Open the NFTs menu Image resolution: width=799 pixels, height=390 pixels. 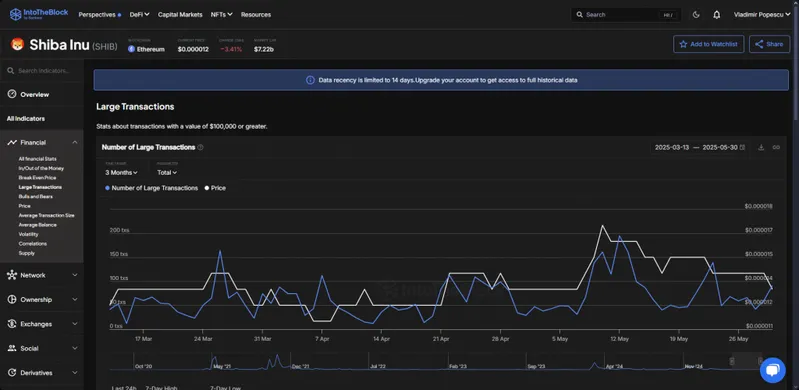(x=222, y=15)
